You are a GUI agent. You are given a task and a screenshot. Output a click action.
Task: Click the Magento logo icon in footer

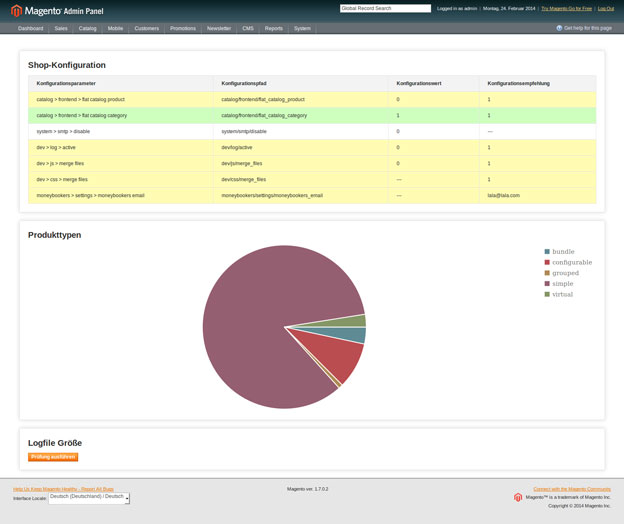click(518, 497)
